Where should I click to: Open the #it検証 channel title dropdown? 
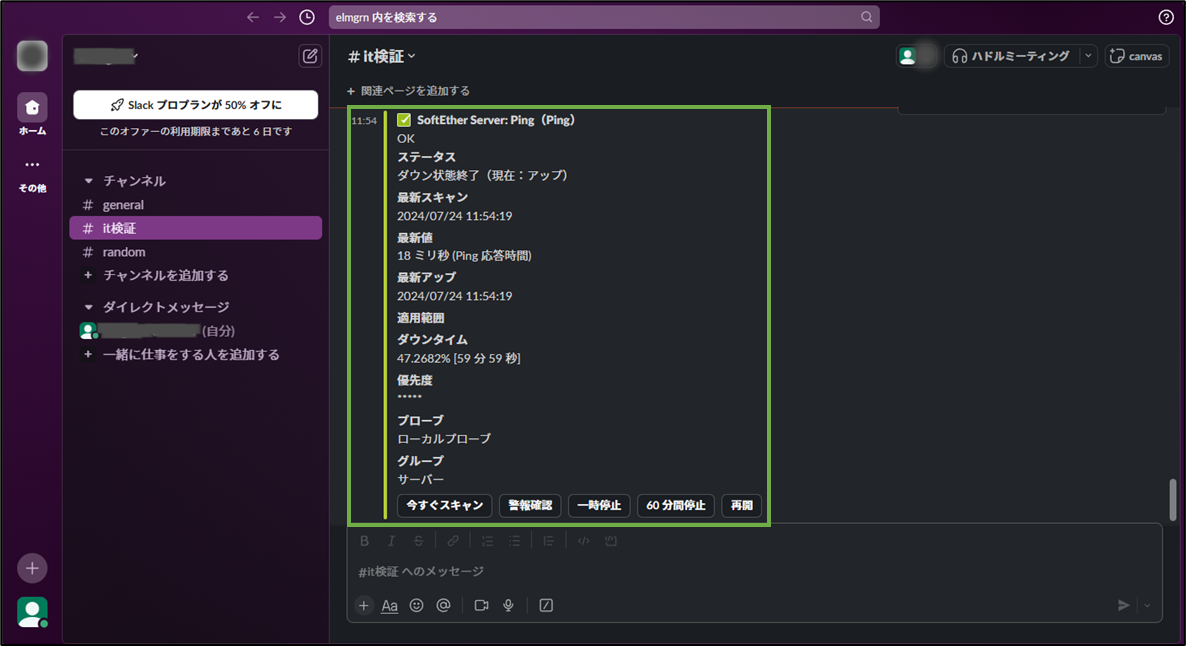click(x=382, y=56)
